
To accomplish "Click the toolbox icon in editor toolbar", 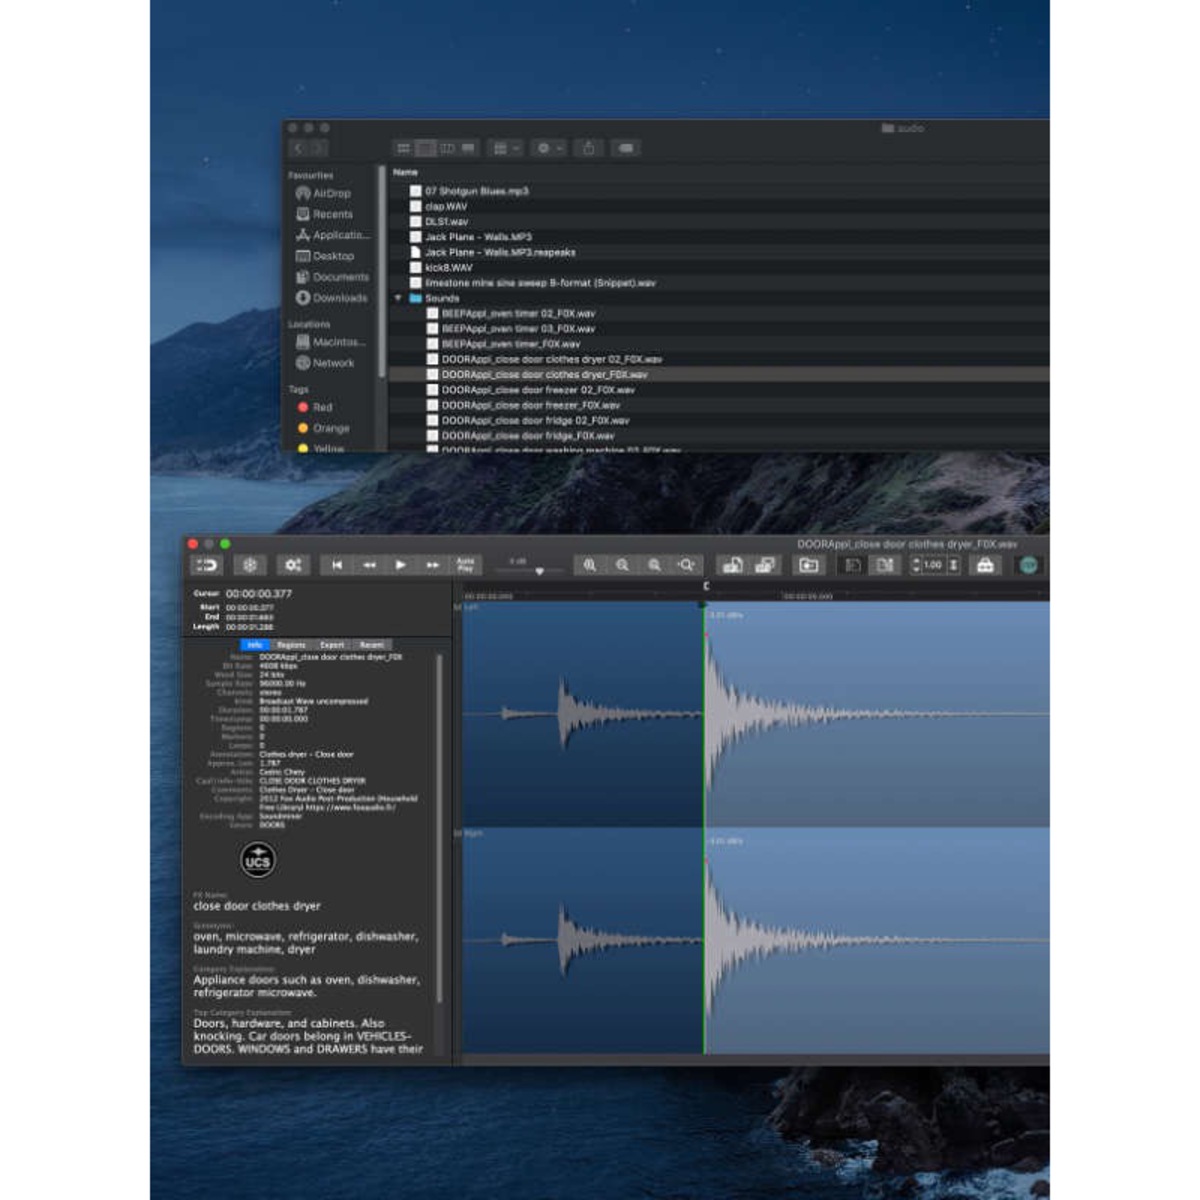I will (985, 565).
